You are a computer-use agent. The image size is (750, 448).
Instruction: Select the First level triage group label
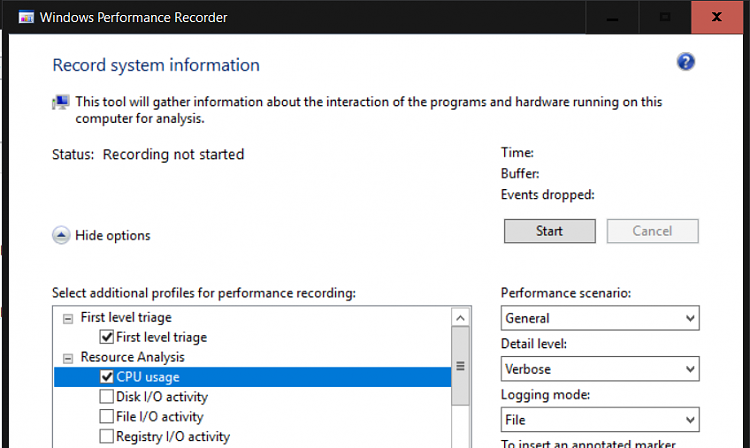pos(126,317)
